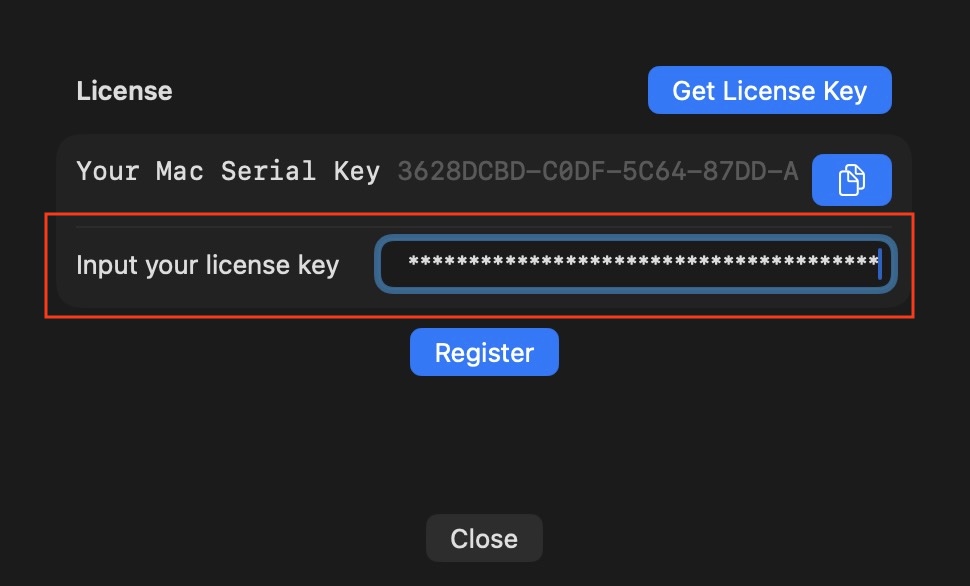The height and width of the screenshot is (586, 970).
Task: Select the password-style license key box
Action: point(635,265)
